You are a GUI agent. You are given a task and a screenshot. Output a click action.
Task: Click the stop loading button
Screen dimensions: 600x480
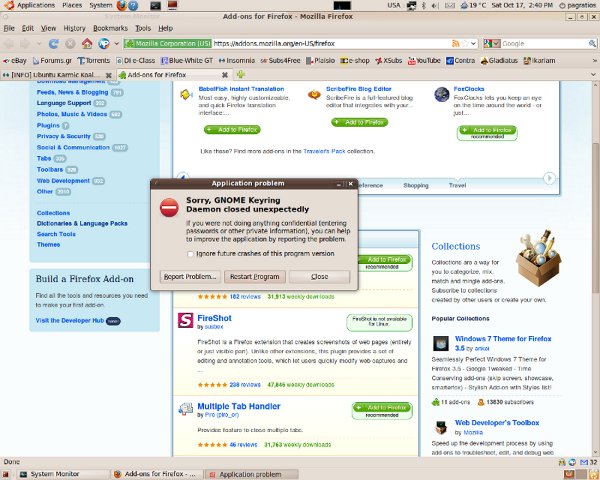pos(70,44)
